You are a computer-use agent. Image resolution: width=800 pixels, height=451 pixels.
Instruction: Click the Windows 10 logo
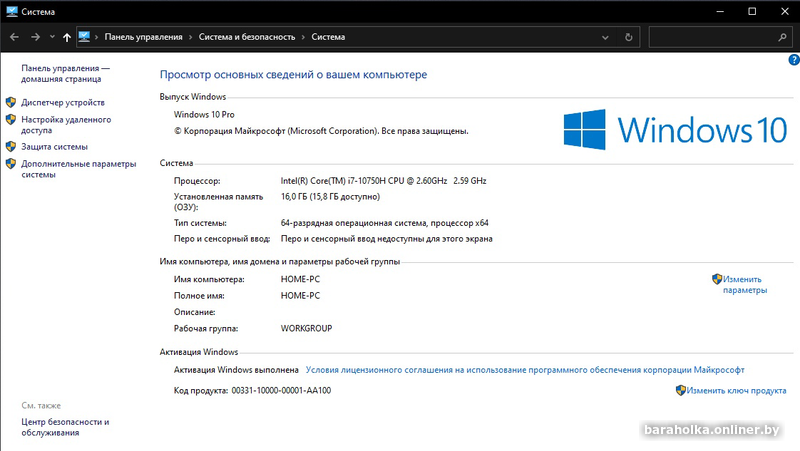(x=675, y=130)
